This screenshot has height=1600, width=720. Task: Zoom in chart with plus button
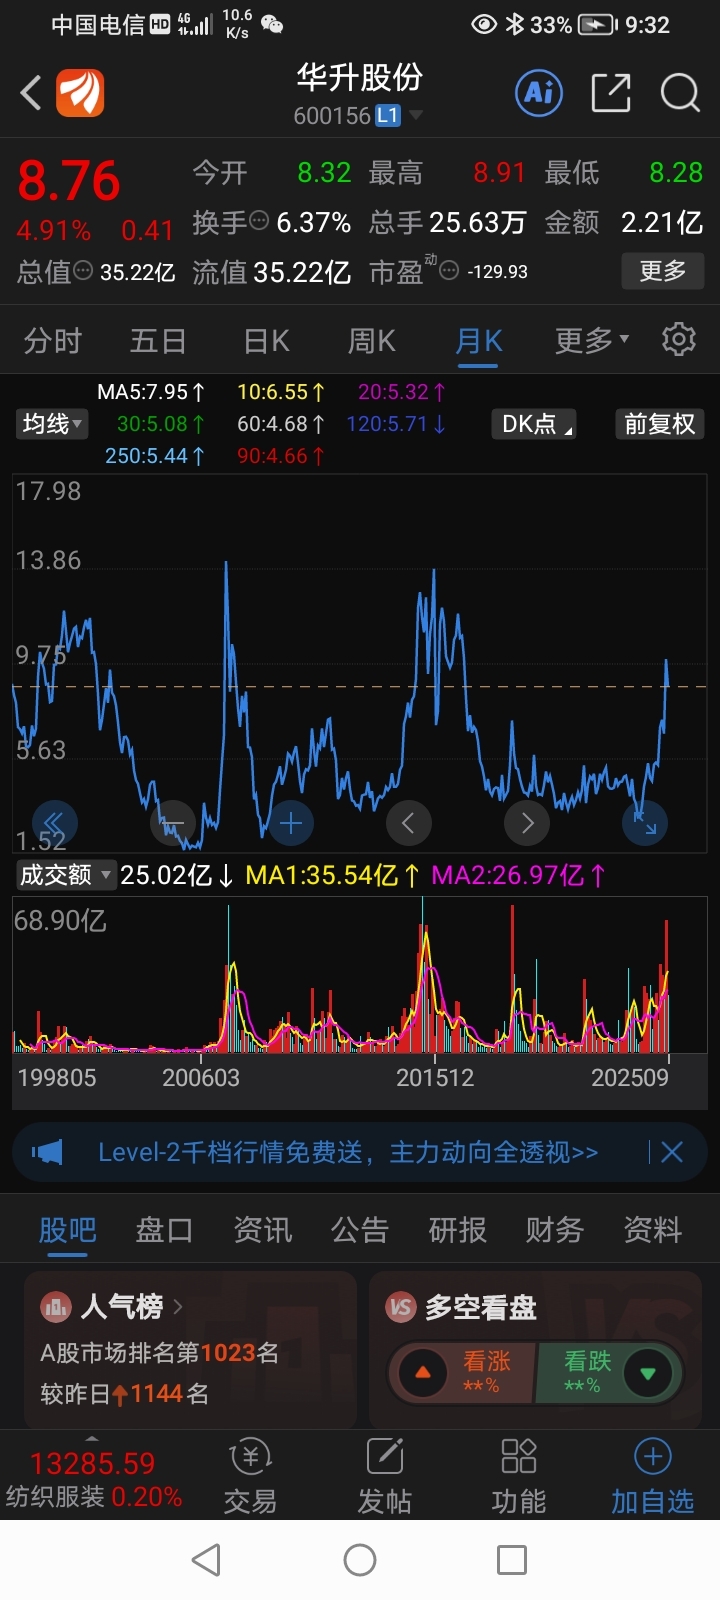(x=291, y=823)
